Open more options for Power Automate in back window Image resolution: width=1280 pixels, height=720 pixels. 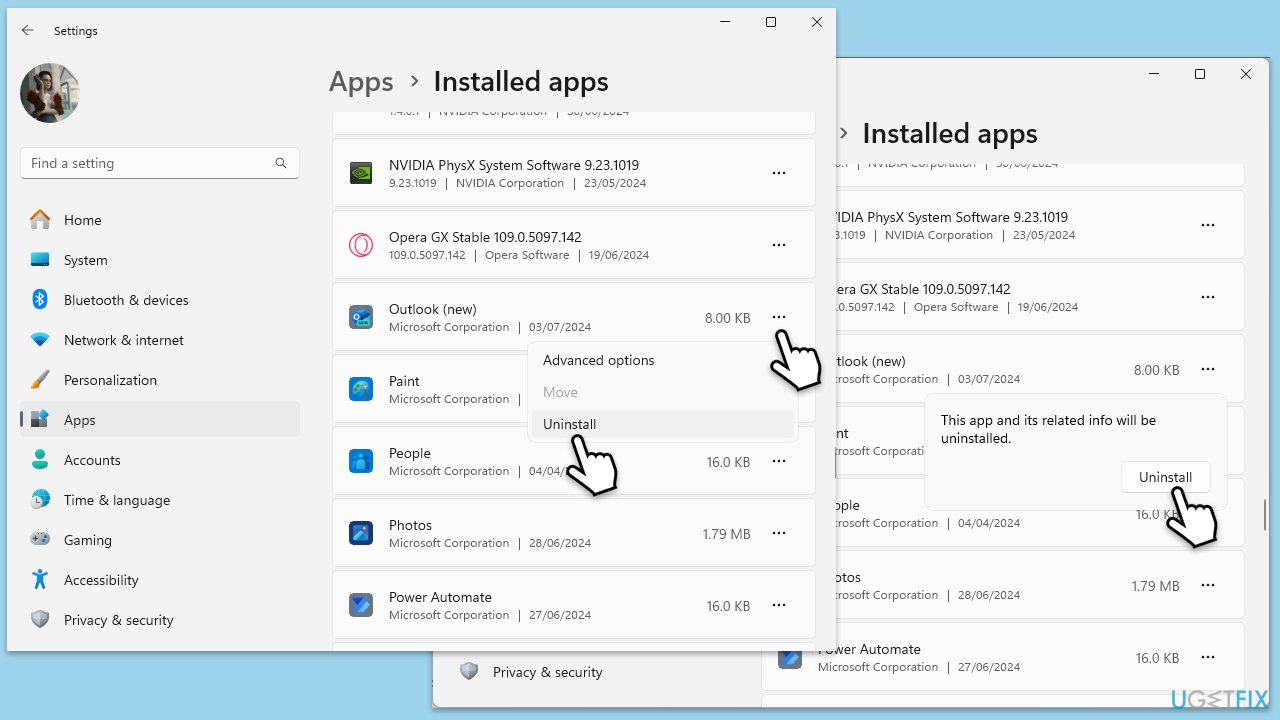click(x=1208, y=657)
